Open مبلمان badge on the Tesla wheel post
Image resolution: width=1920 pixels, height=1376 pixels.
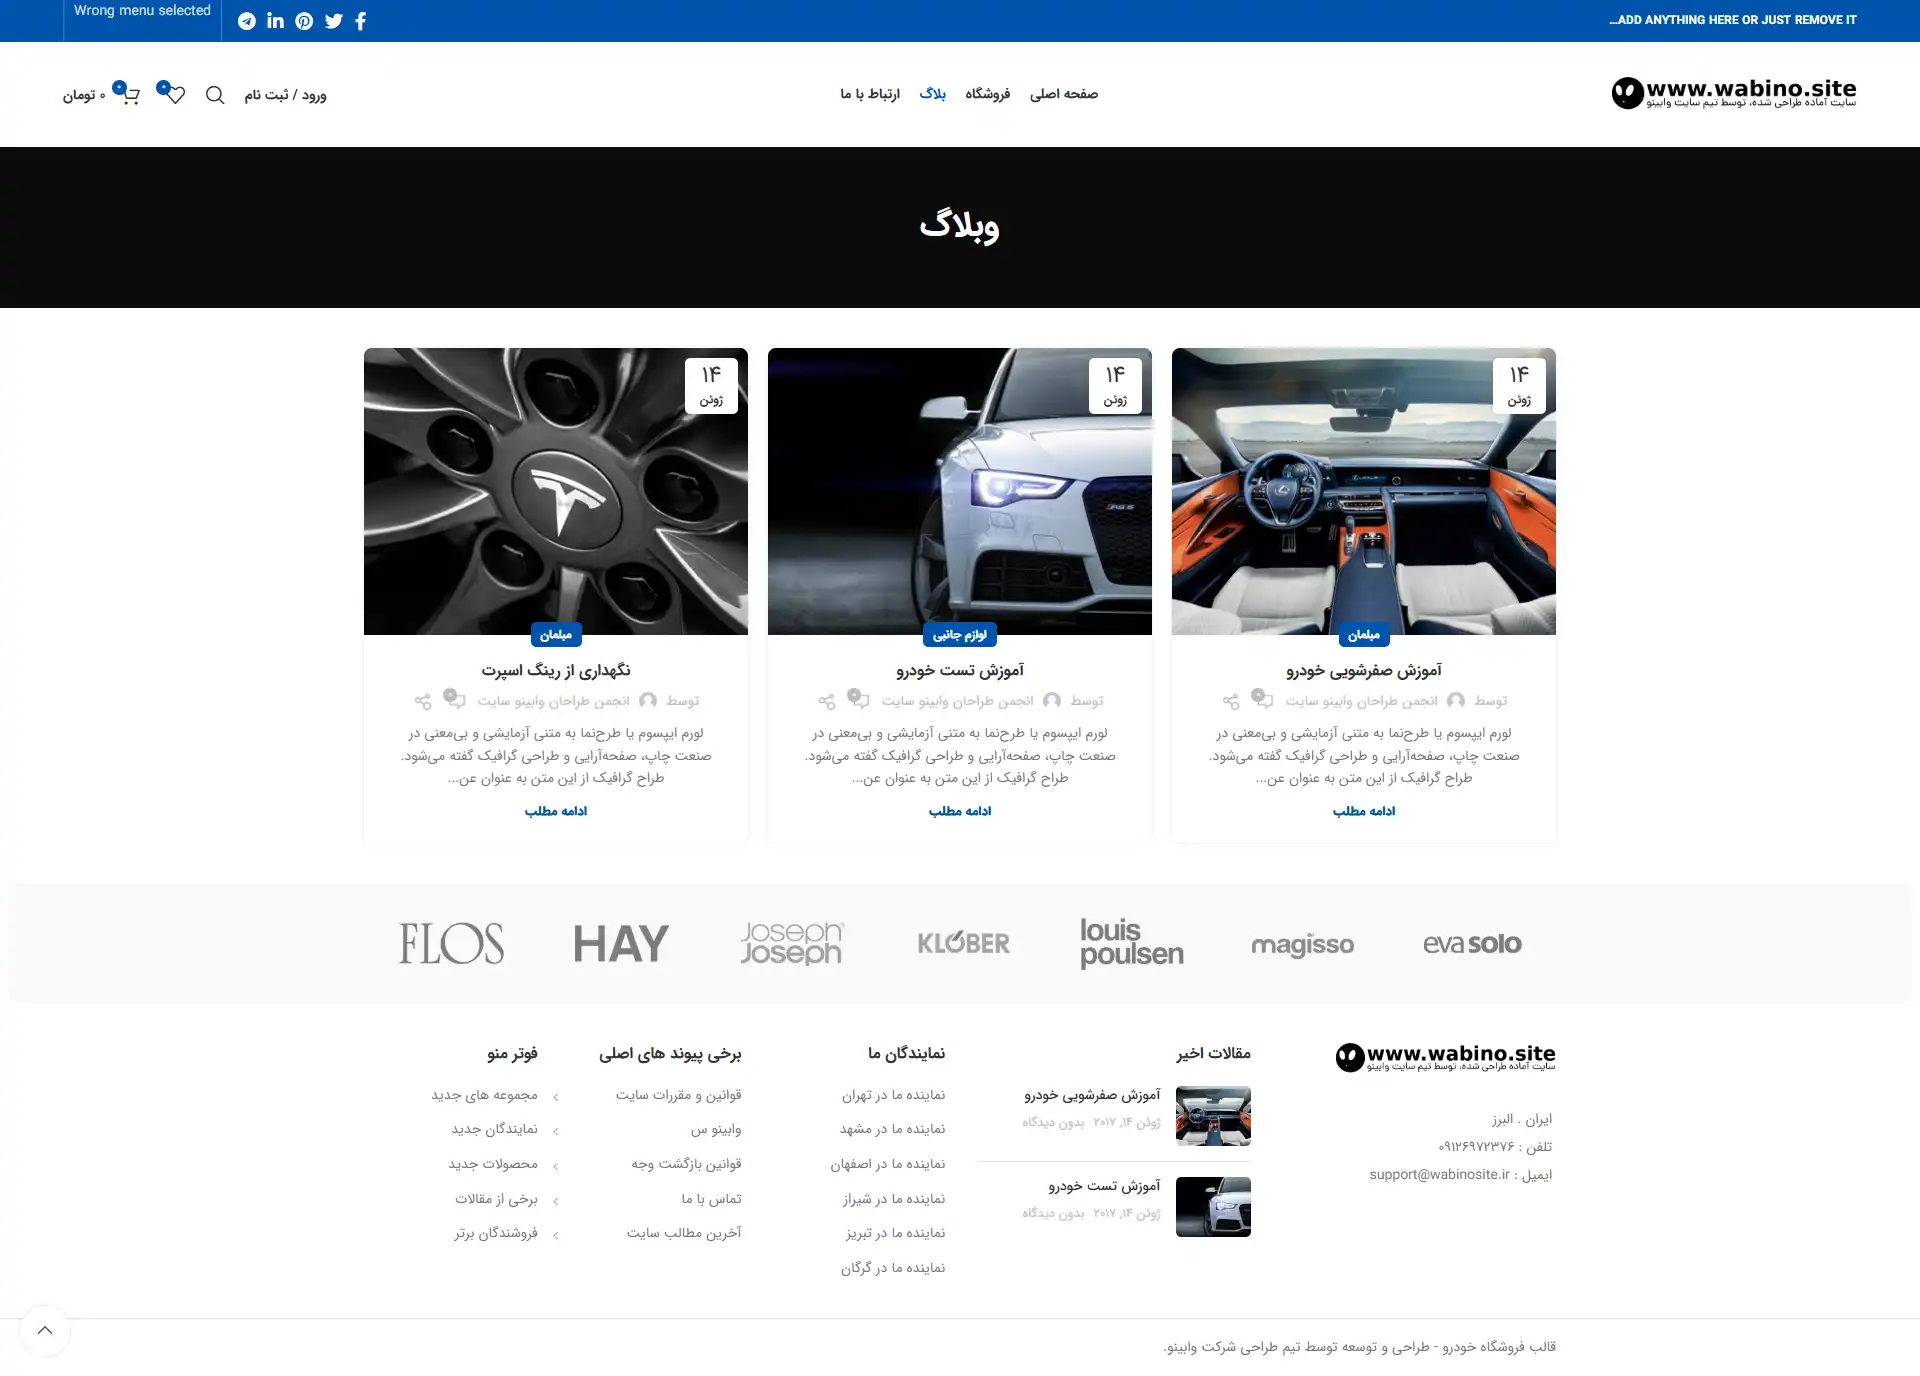click(x=556, y=635)
